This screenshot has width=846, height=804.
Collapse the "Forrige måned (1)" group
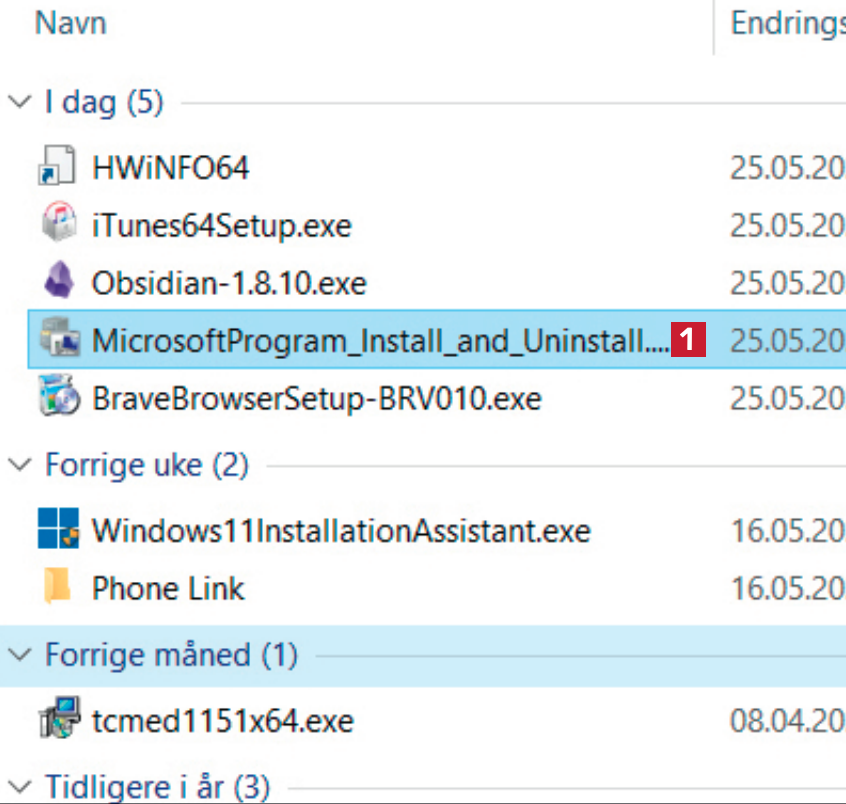19,655
